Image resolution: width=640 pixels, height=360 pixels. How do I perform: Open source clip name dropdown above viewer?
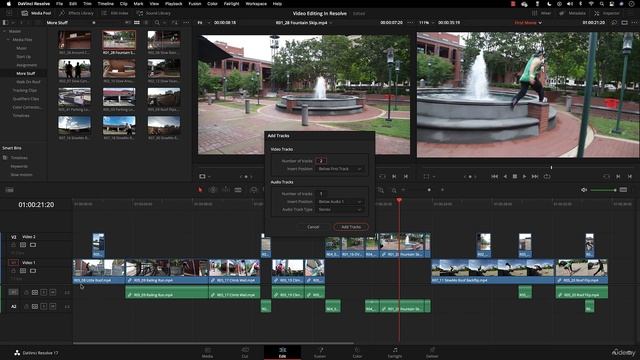coord(303,22)
